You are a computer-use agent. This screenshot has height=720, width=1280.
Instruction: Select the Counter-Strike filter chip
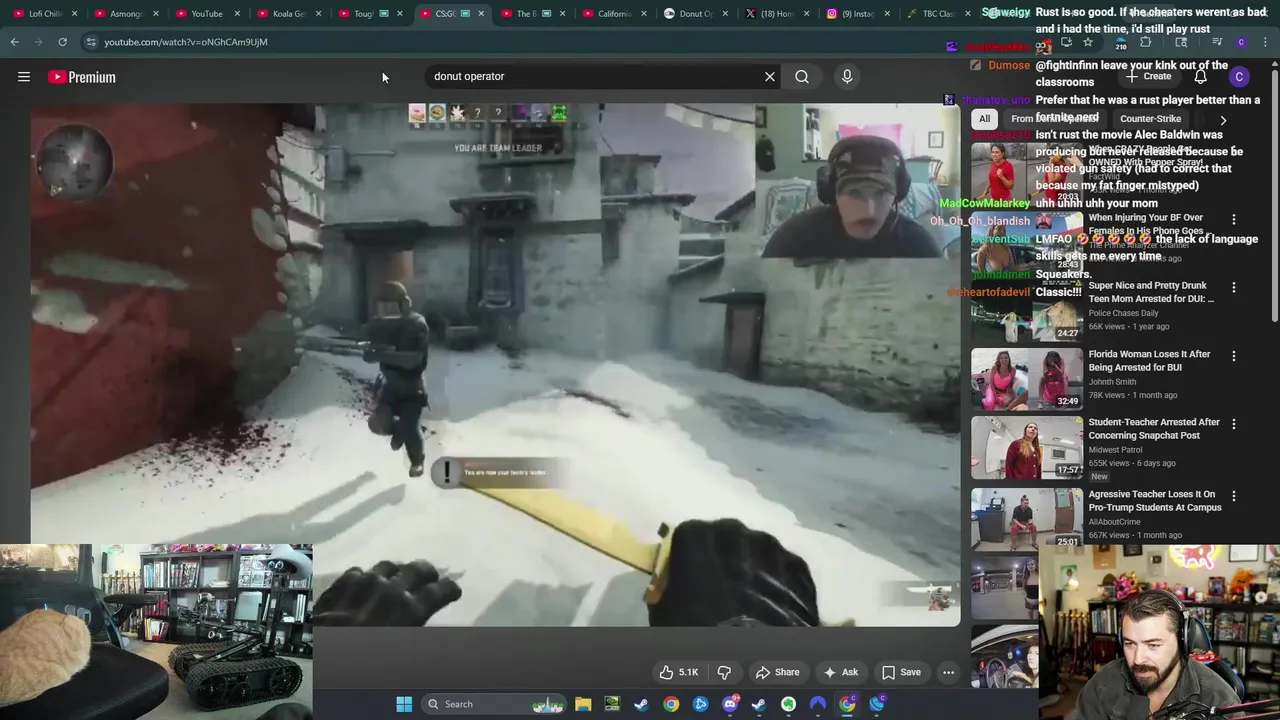(x=1150, y=119)
